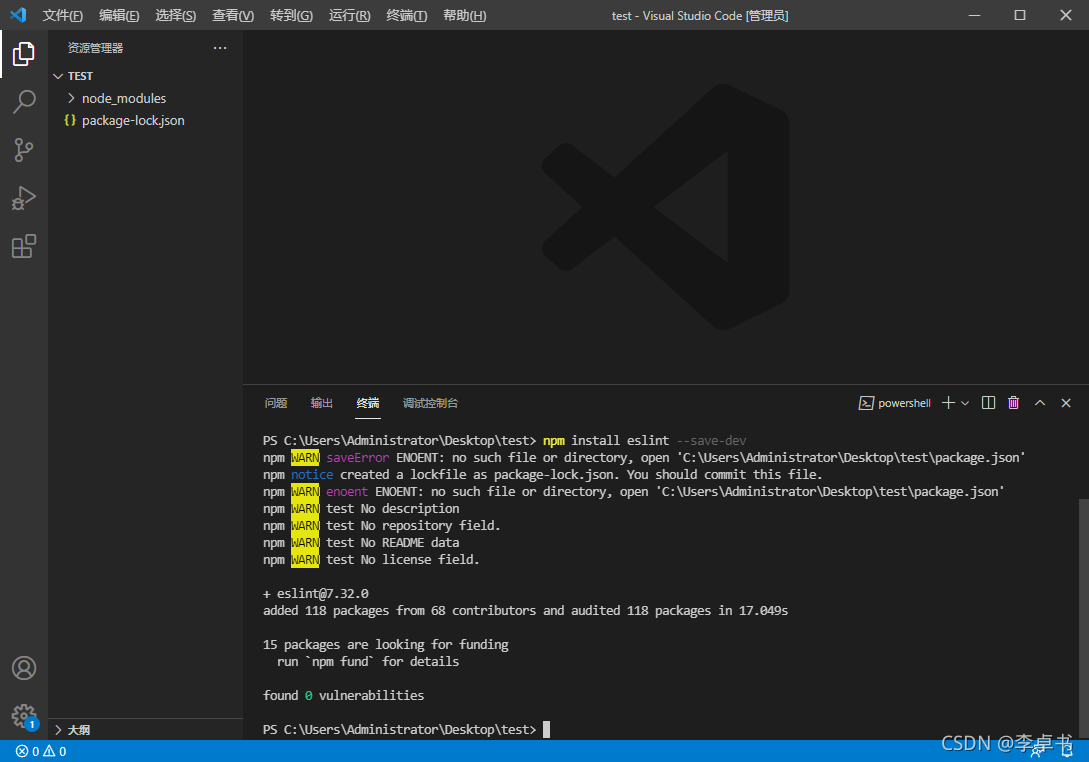1089x762 pixels.
Task: Click the VS Code logo icon in title bar
Action: click(18, 15)
